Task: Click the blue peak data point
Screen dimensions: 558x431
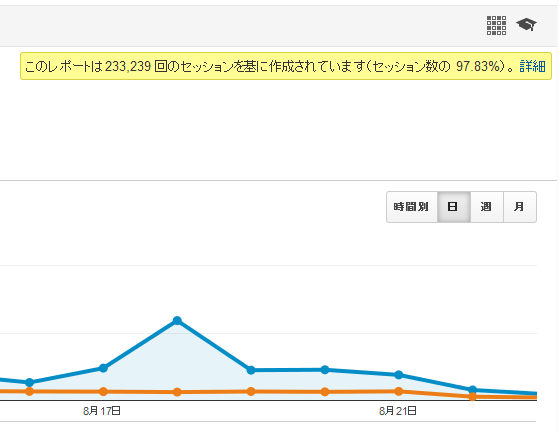Action: (x=177, y=321)
